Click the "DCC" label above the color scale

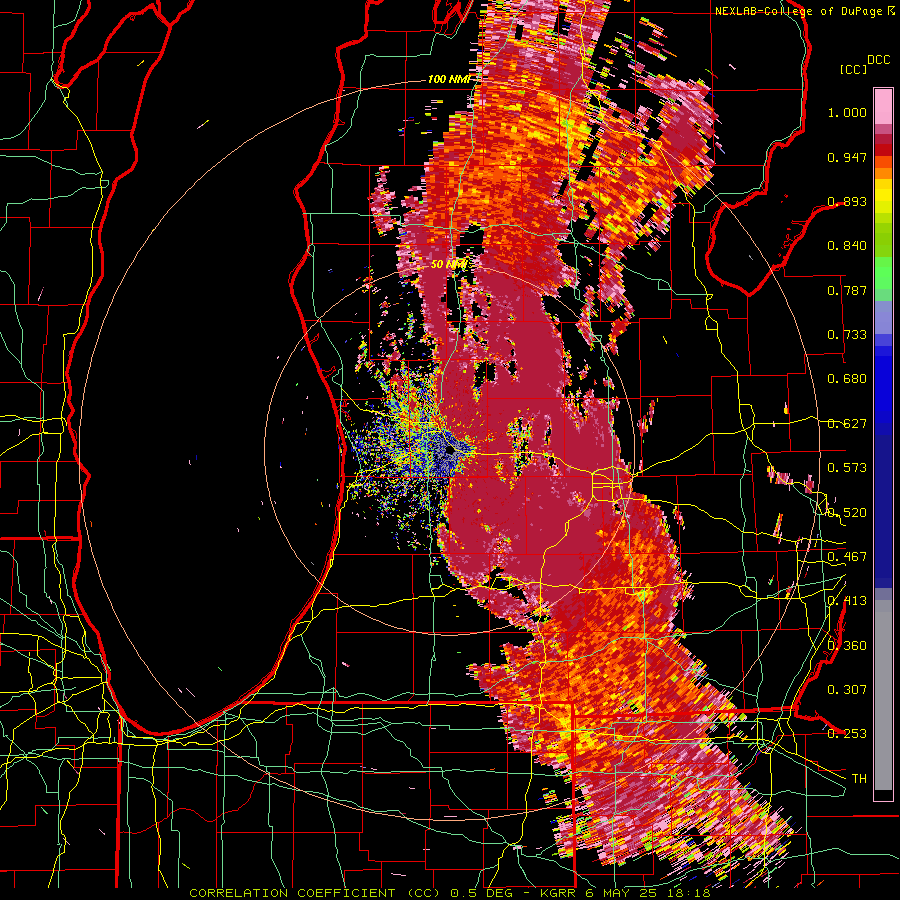(878, 60)
